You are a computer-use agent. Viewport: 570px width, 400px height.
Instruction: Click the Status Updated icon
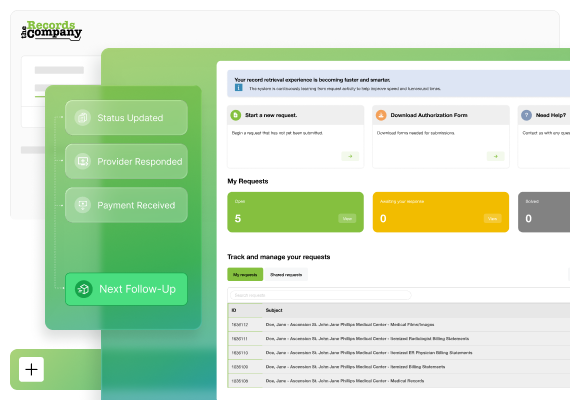tap(83, 118)
